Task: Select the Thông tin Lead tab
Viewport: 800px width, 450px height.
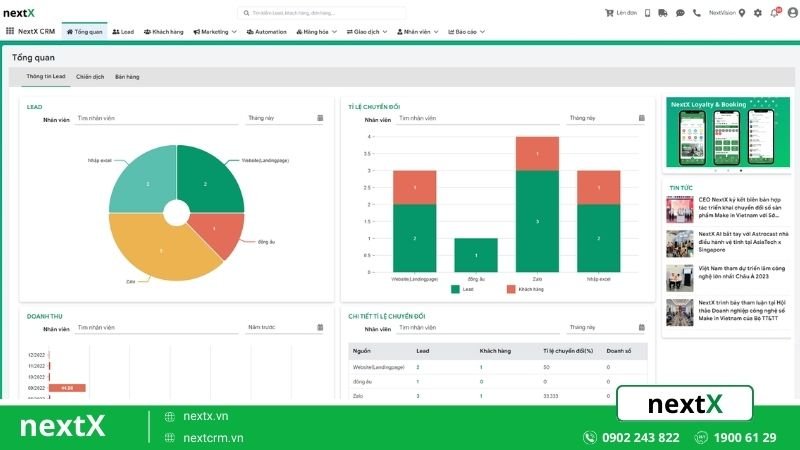Action: tap(46, 77)
